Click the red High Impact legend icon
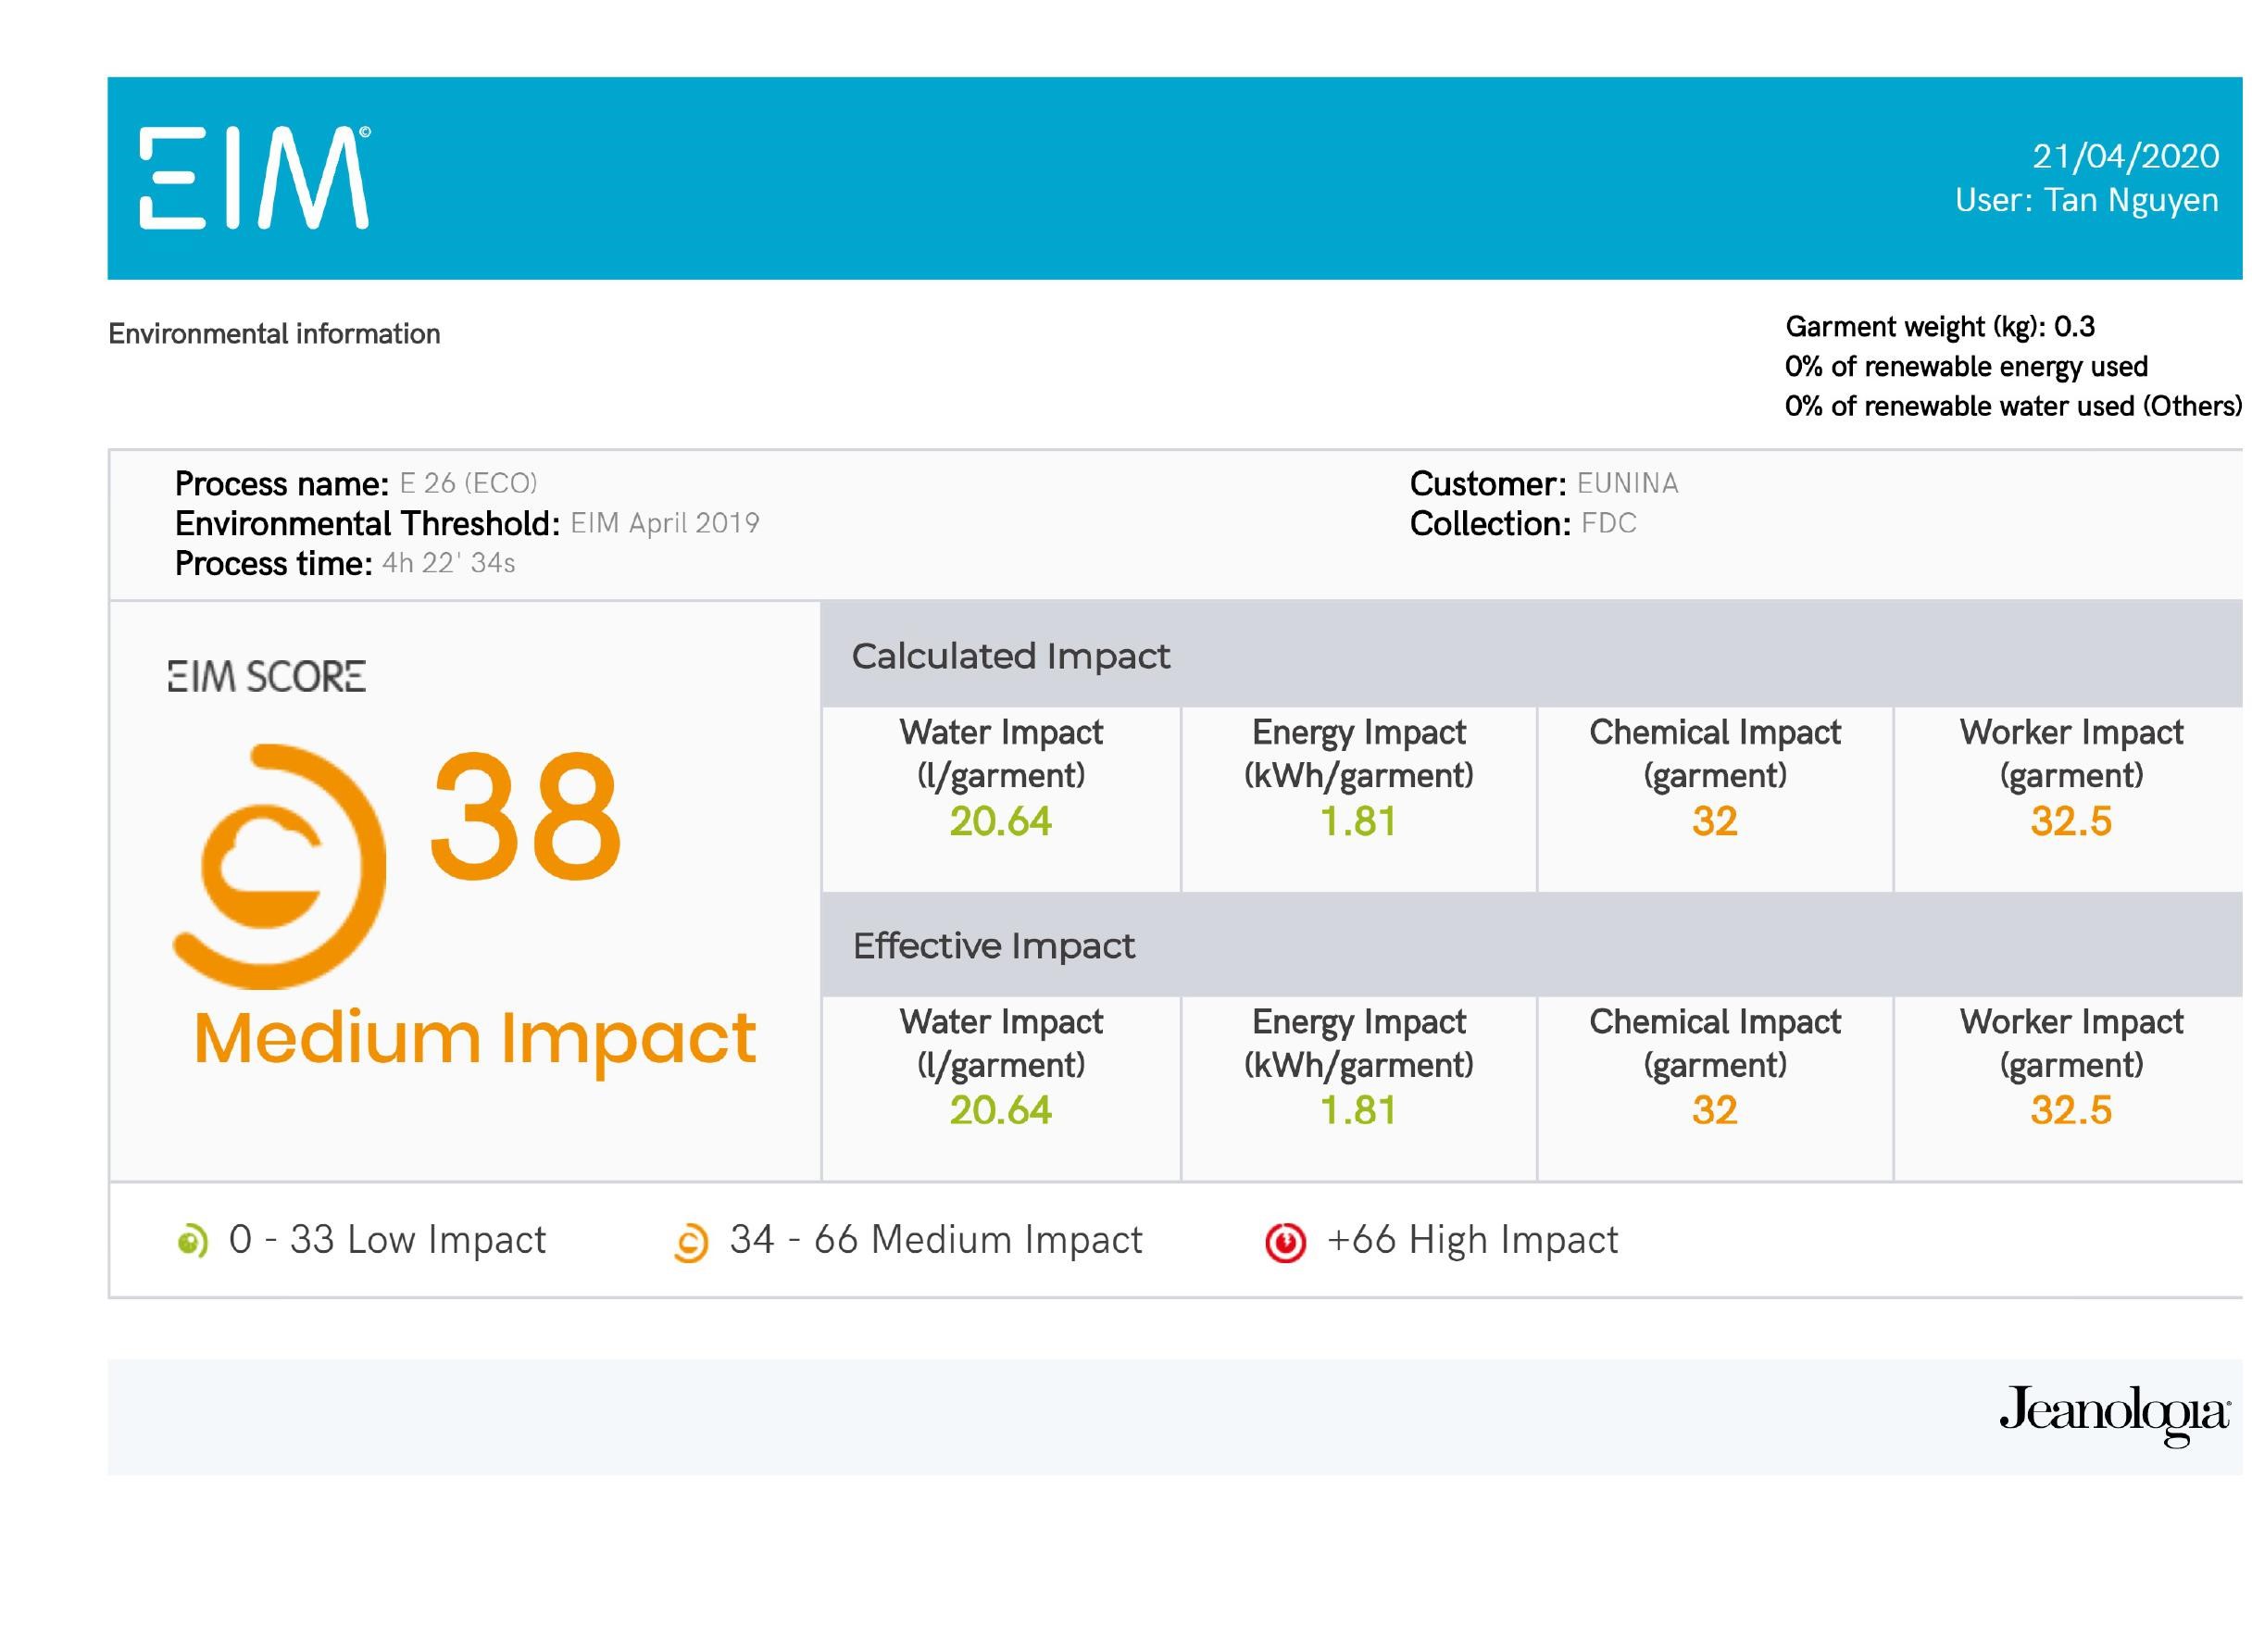 pos(1285,1242)
